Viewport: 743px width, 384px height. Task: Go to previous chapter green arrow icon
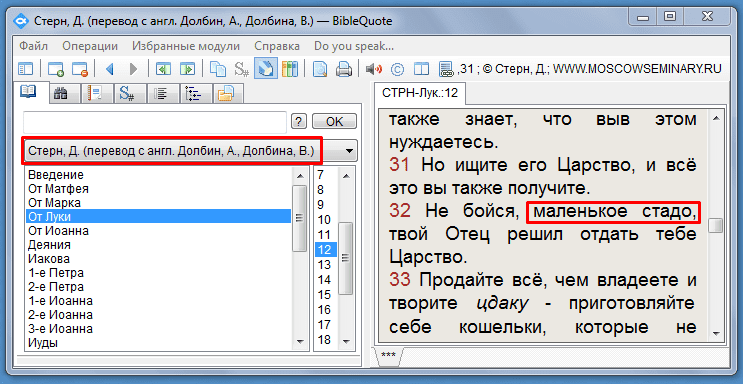[163, 69]
